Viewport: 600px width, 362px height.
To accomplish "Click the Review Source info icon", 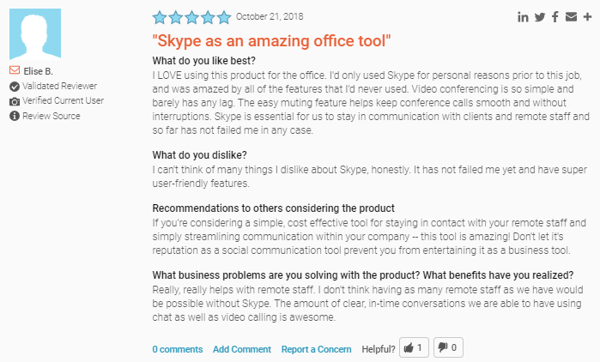I will click(x=15, y=116).
